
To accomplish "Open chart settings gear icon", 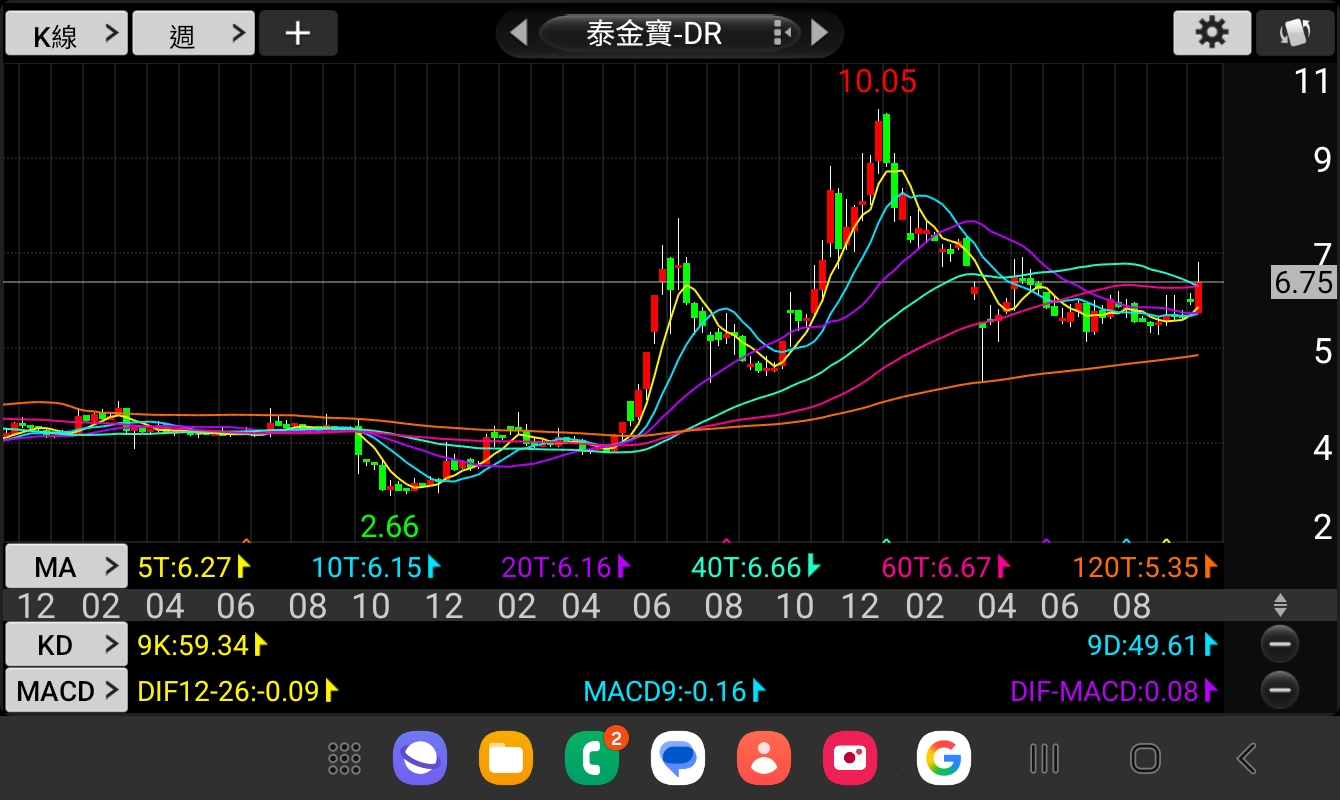I will [x=1212, y=33].
